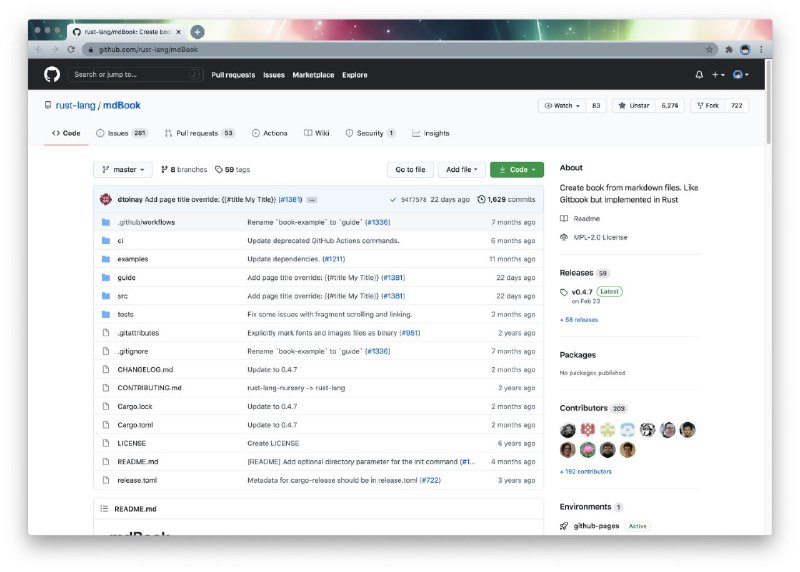
Task: Open the src folder
Action: tap(122, 296)
